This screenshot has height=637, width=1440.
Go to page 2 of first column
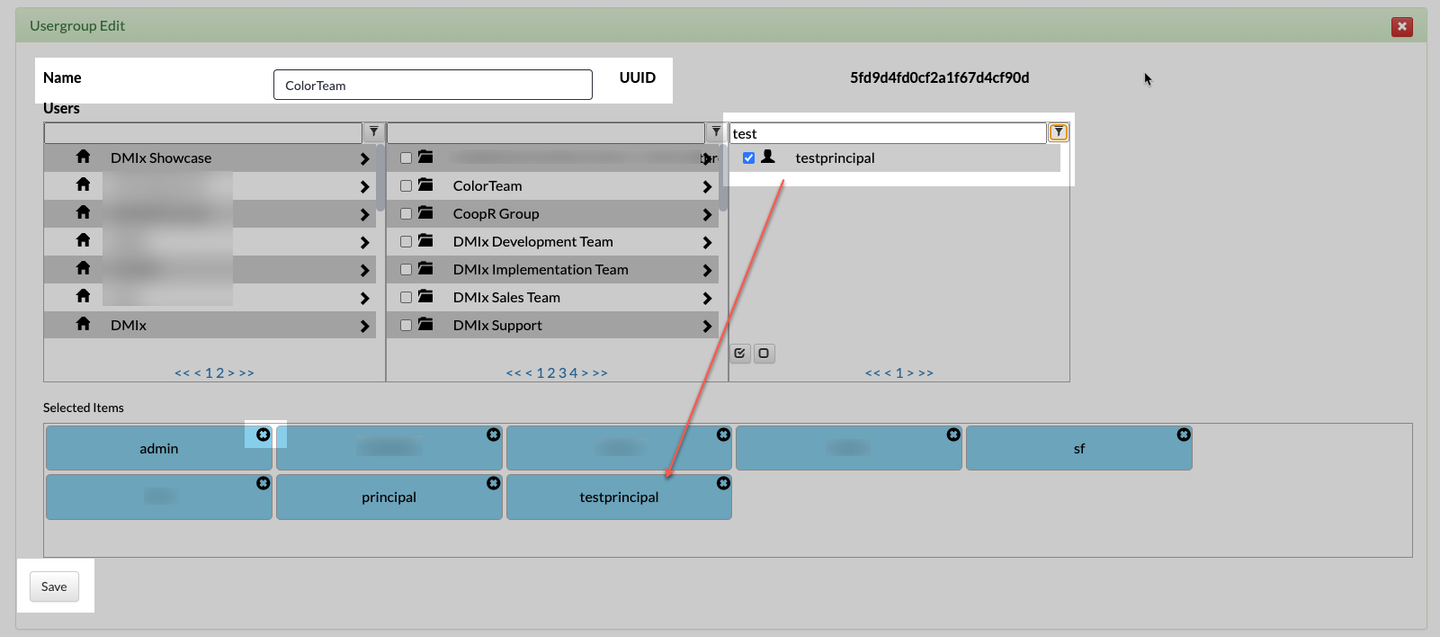click(x=221, y=373)
